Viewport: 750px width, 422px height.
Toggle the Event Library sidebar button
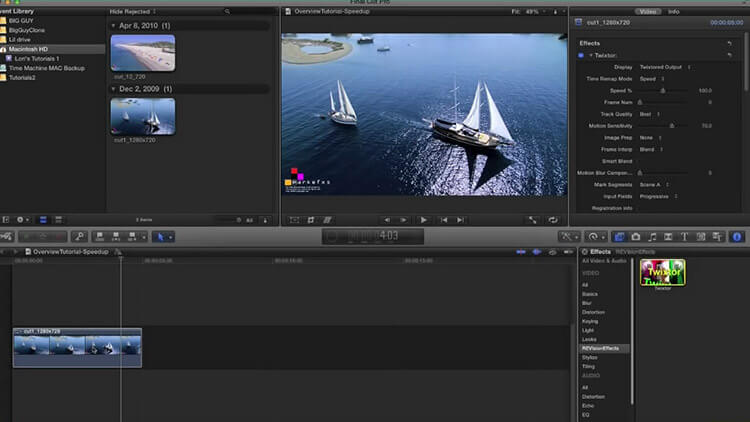pyautogui.click(x=5, y=220)
